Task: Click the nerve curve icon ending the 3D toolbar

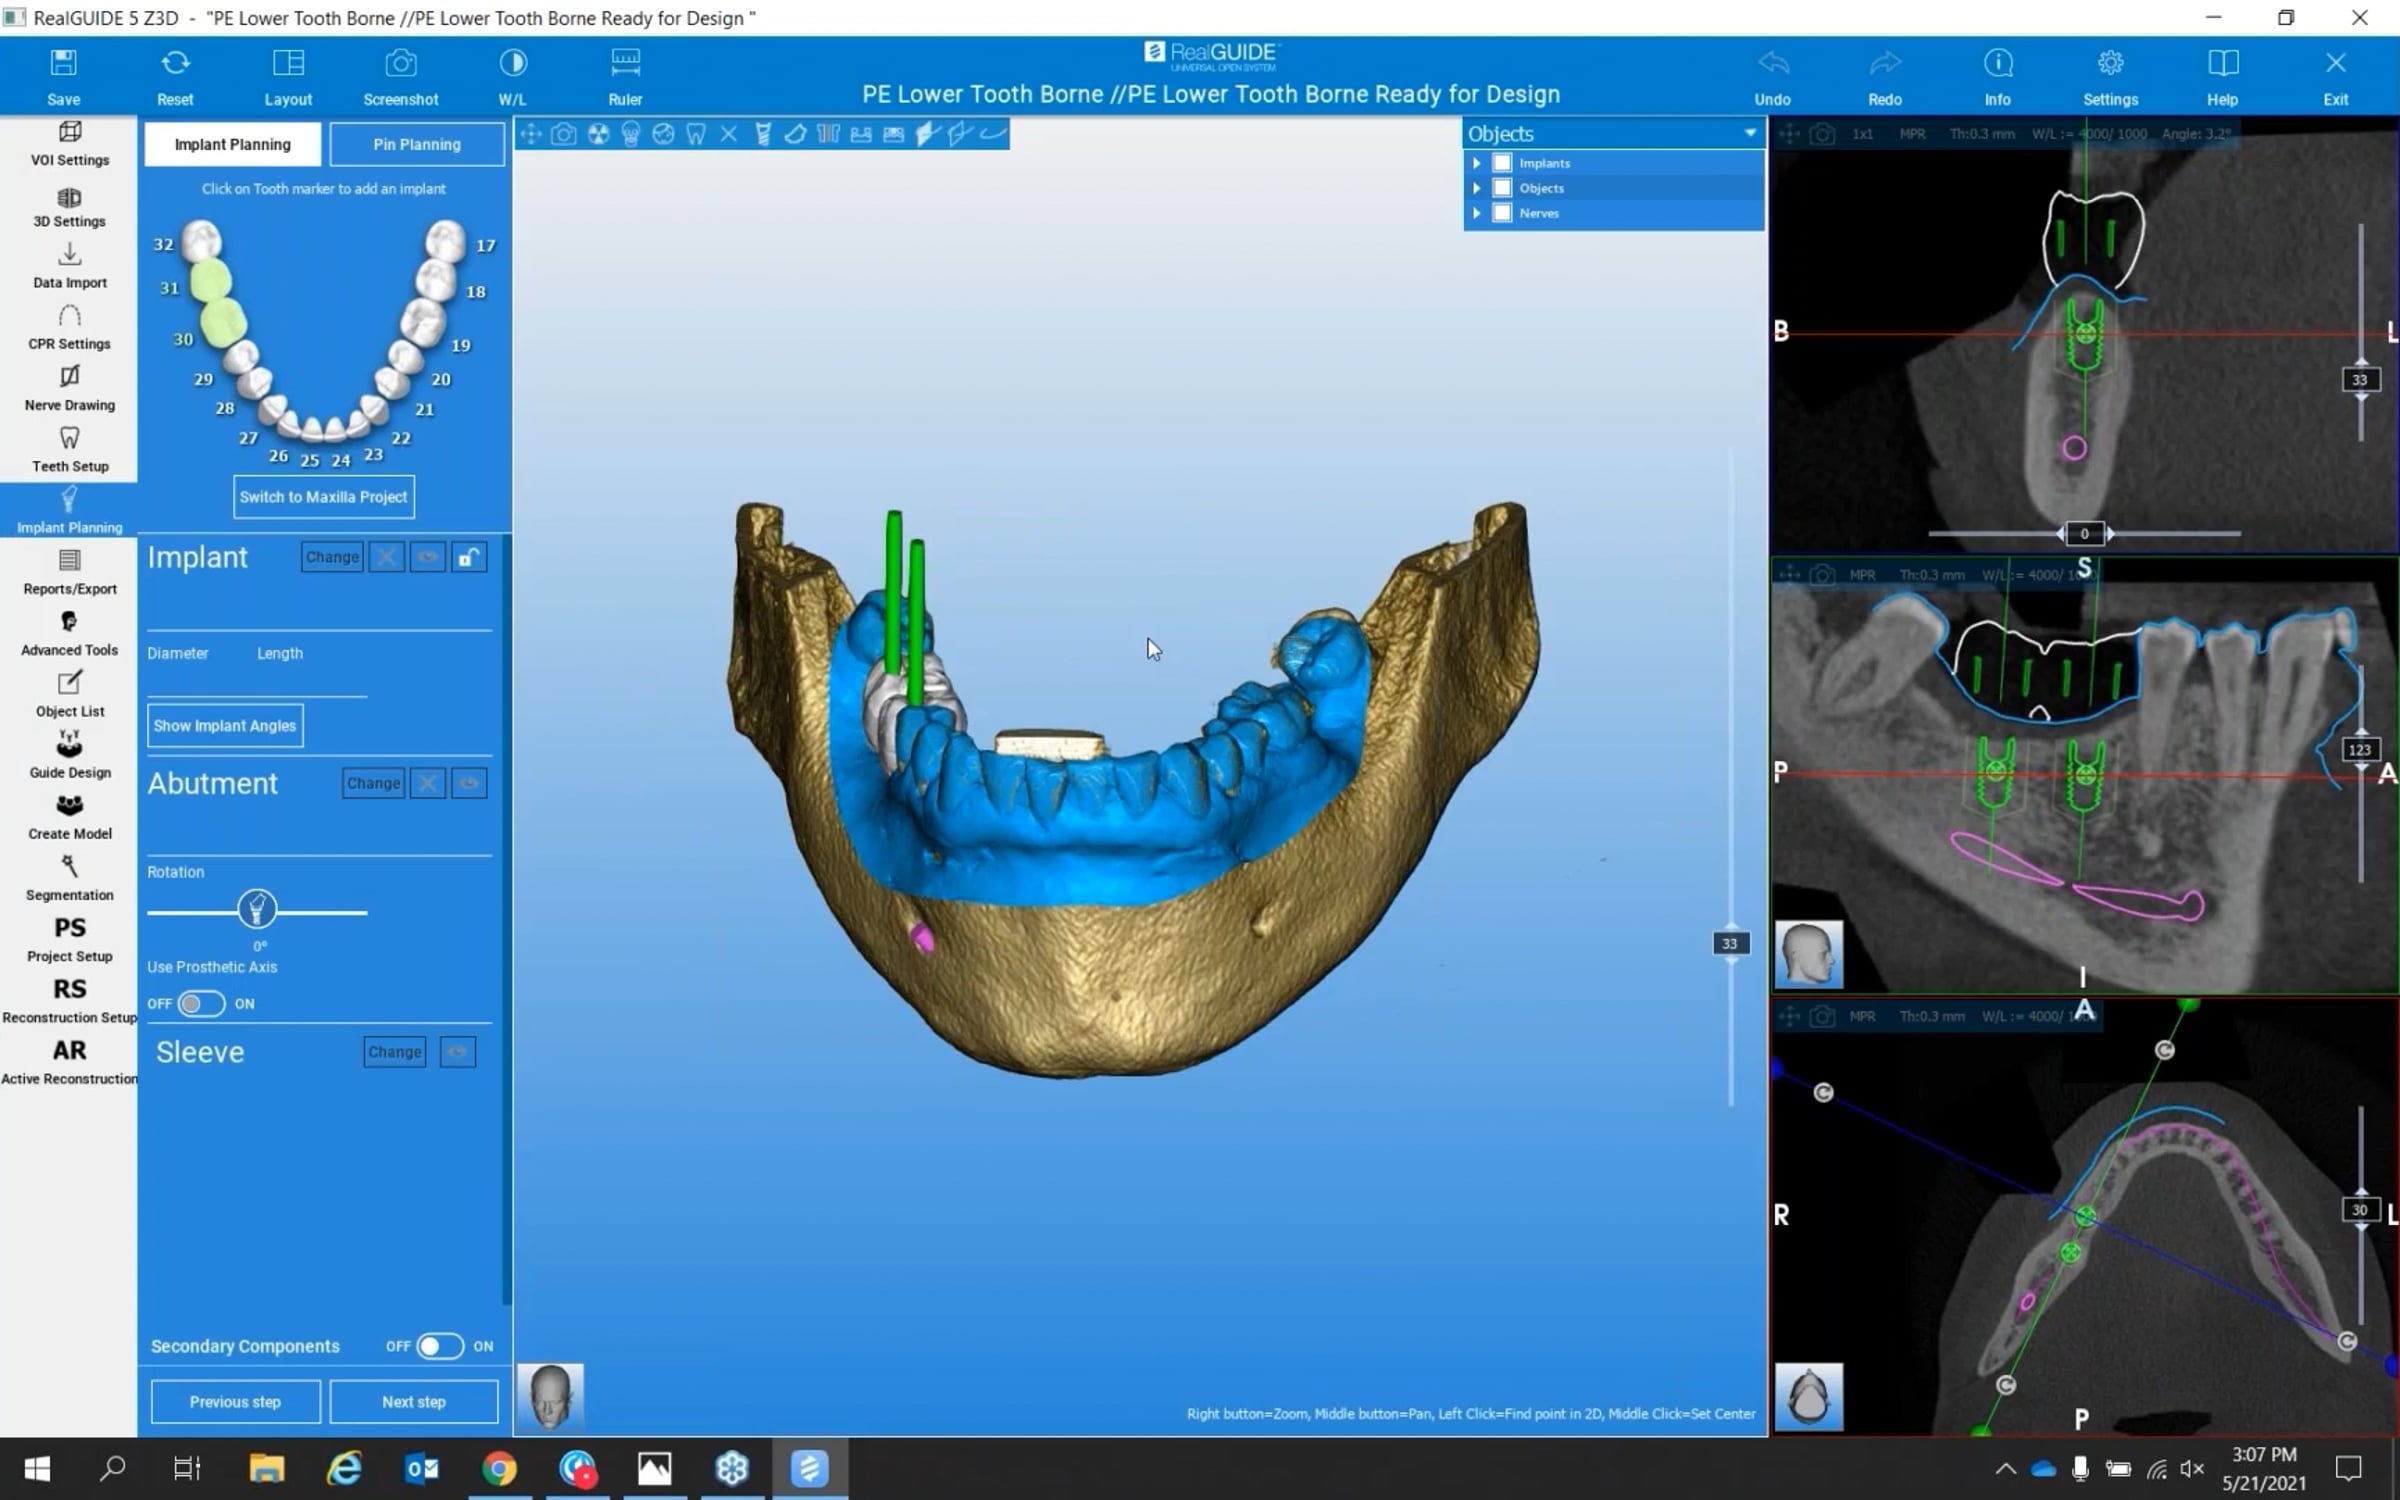Action: point(993,134)
